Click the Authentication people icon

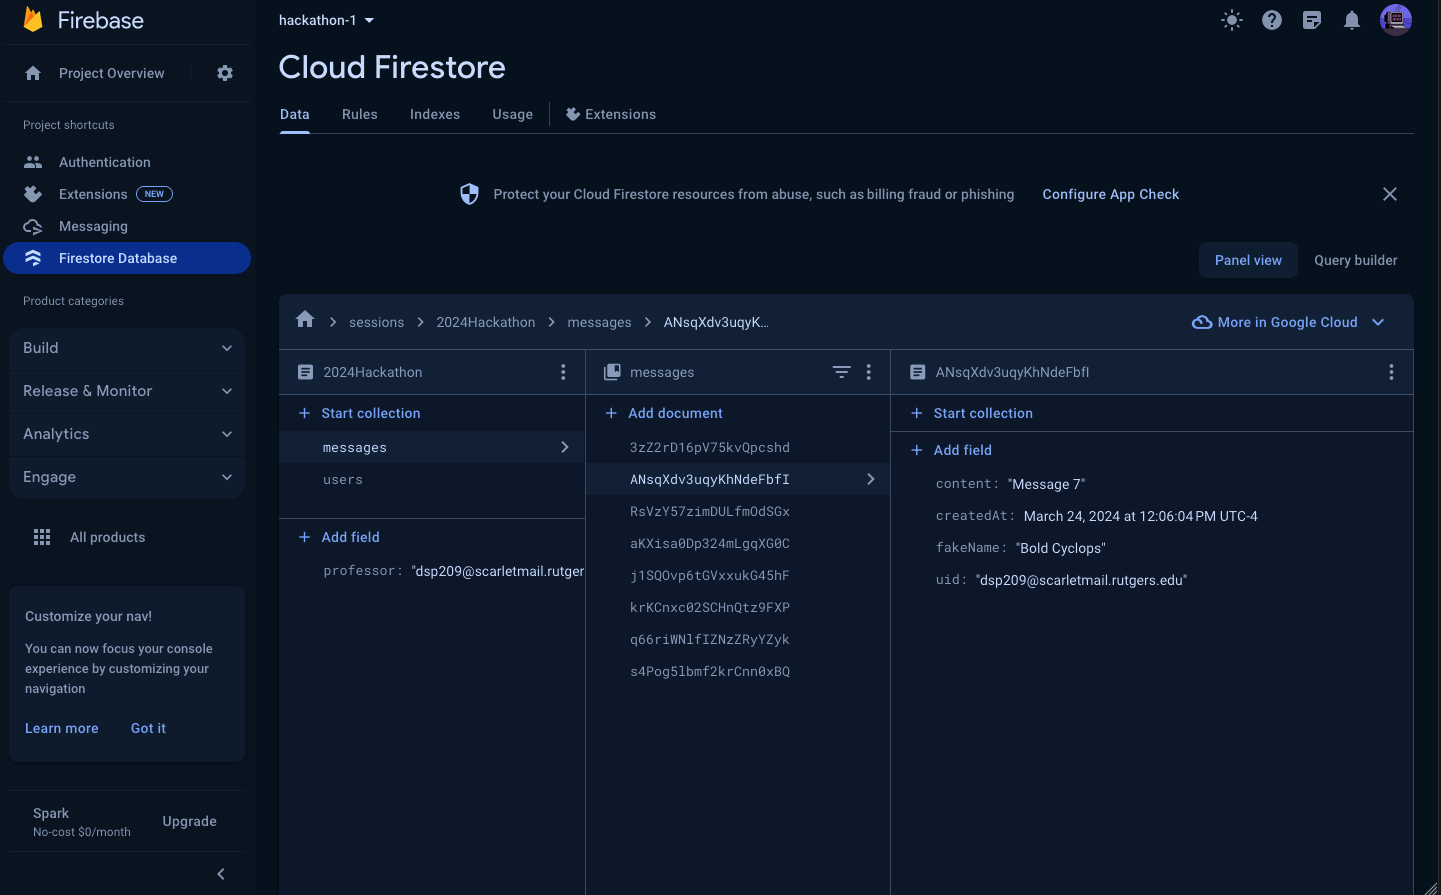click(33, 162)
